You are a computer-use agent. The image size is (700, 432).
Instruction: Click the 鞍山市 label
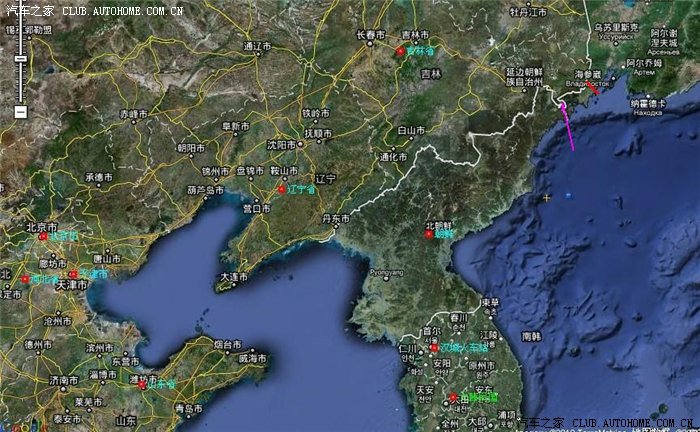pyautogui.click(x=284, y=171)
